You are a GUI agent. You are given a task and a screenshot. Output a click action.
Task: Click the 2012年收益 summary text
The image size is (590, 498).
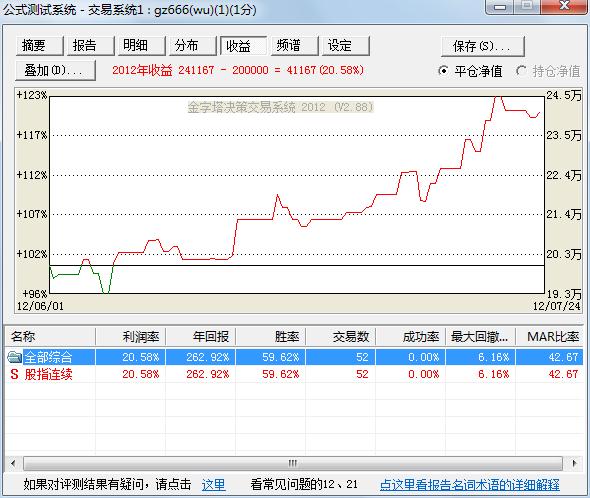click(x=238, y=70)
